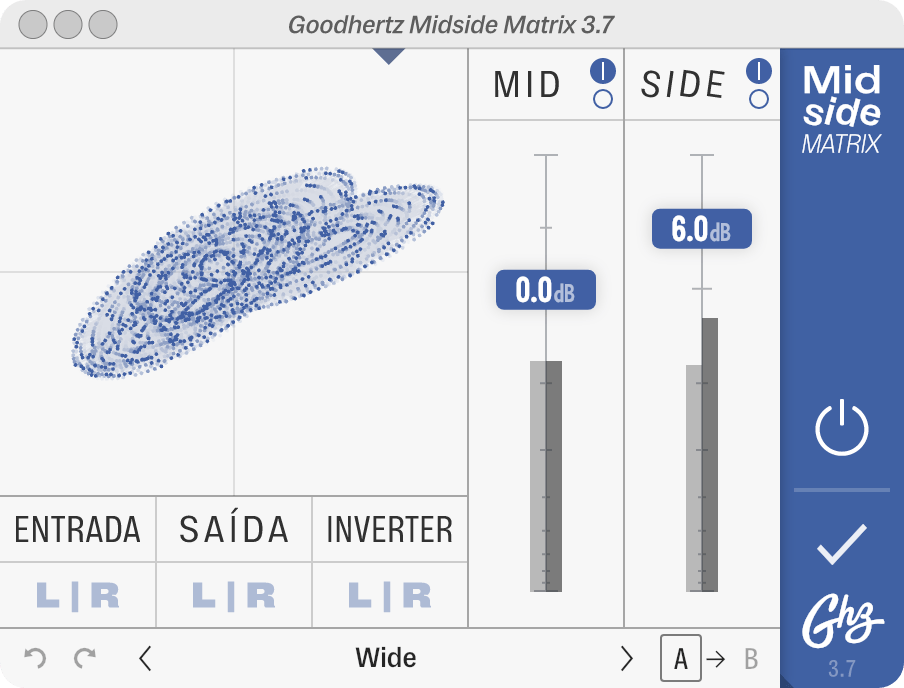Toggle the L|R mode under Saída
This screenshot has width=904, height=688.
(x=234, y=596)
